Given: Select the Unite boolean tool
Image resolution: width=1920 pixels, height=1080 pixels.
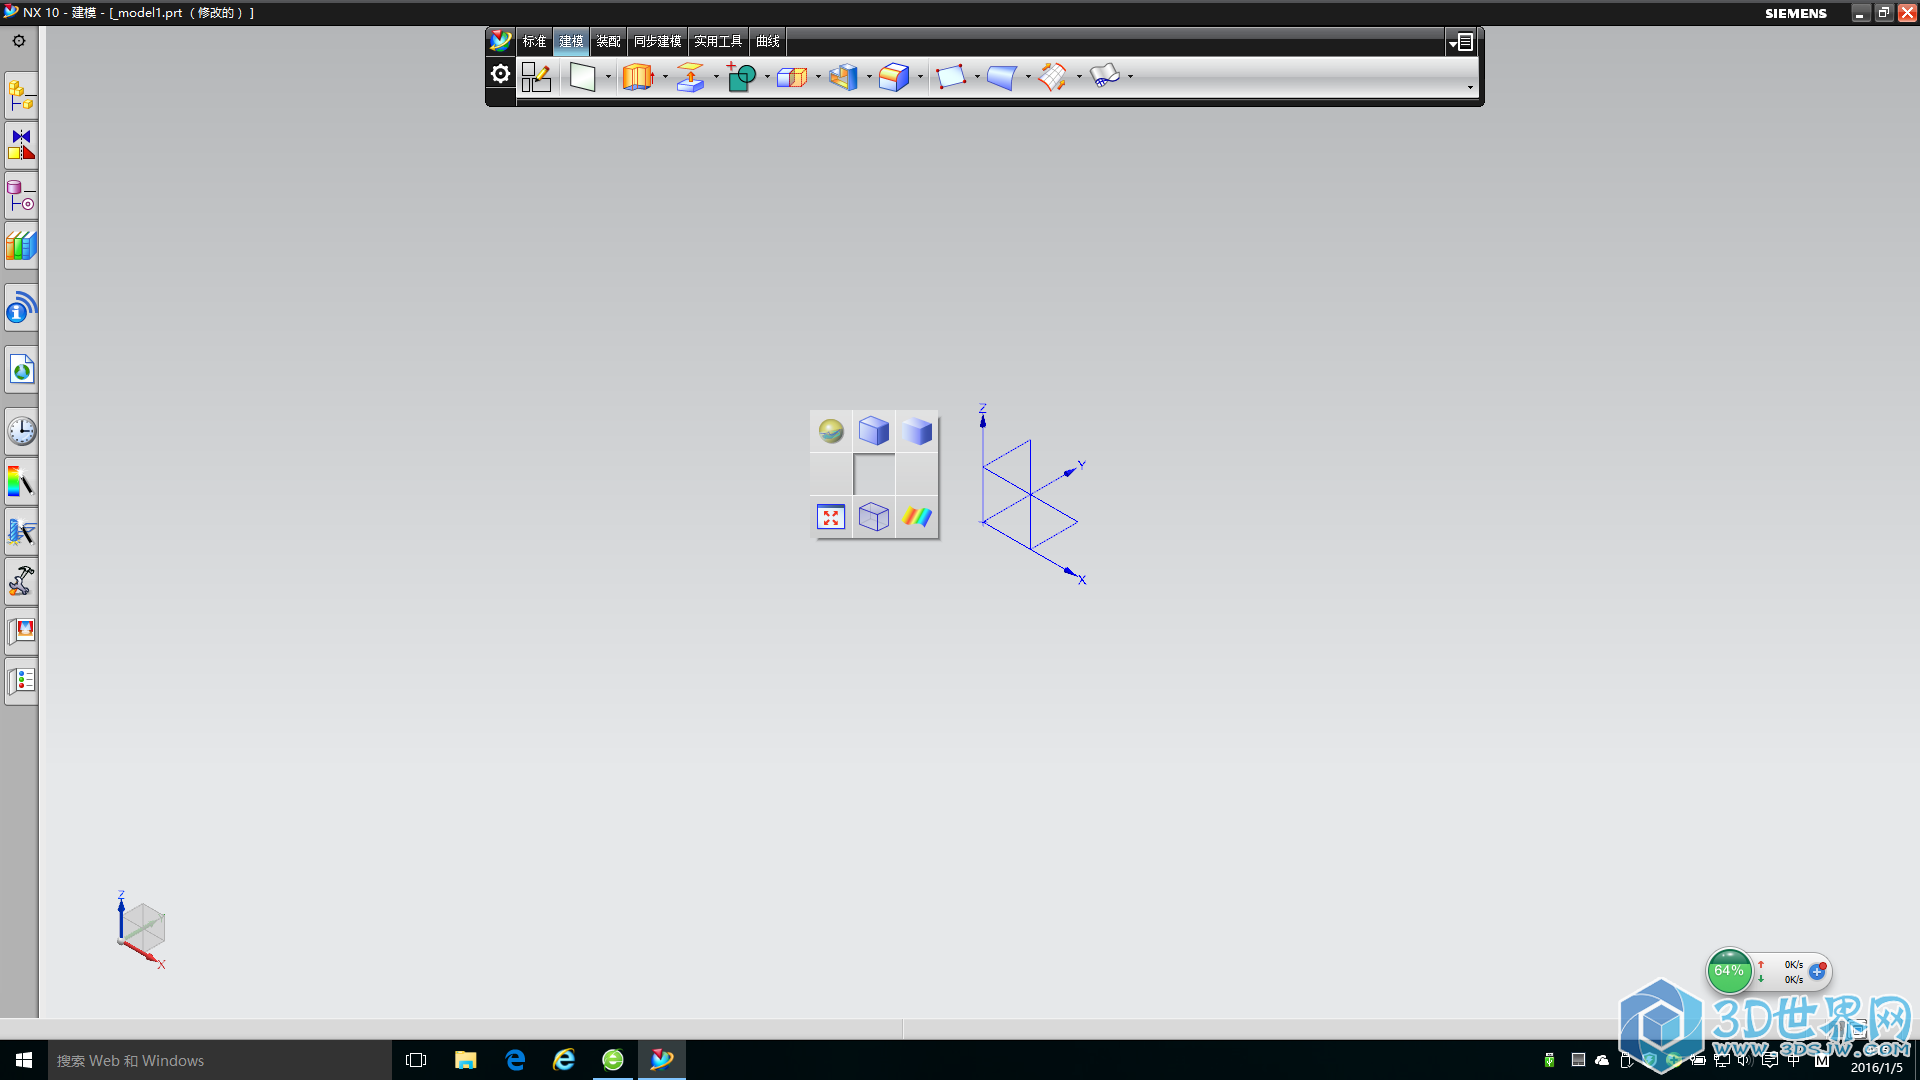Looking at the screenshot, I should tap(741, 77).
